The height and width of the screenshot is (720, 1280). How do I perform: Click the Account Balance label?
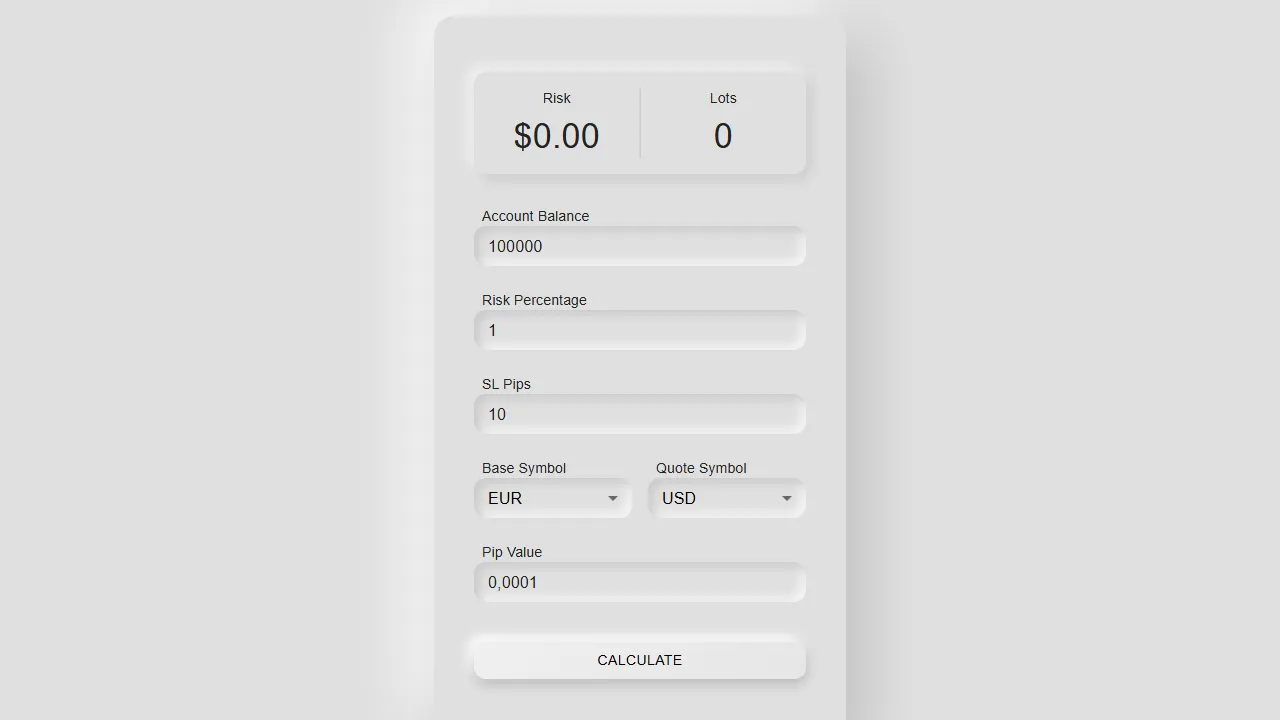[x=535, y=216]
